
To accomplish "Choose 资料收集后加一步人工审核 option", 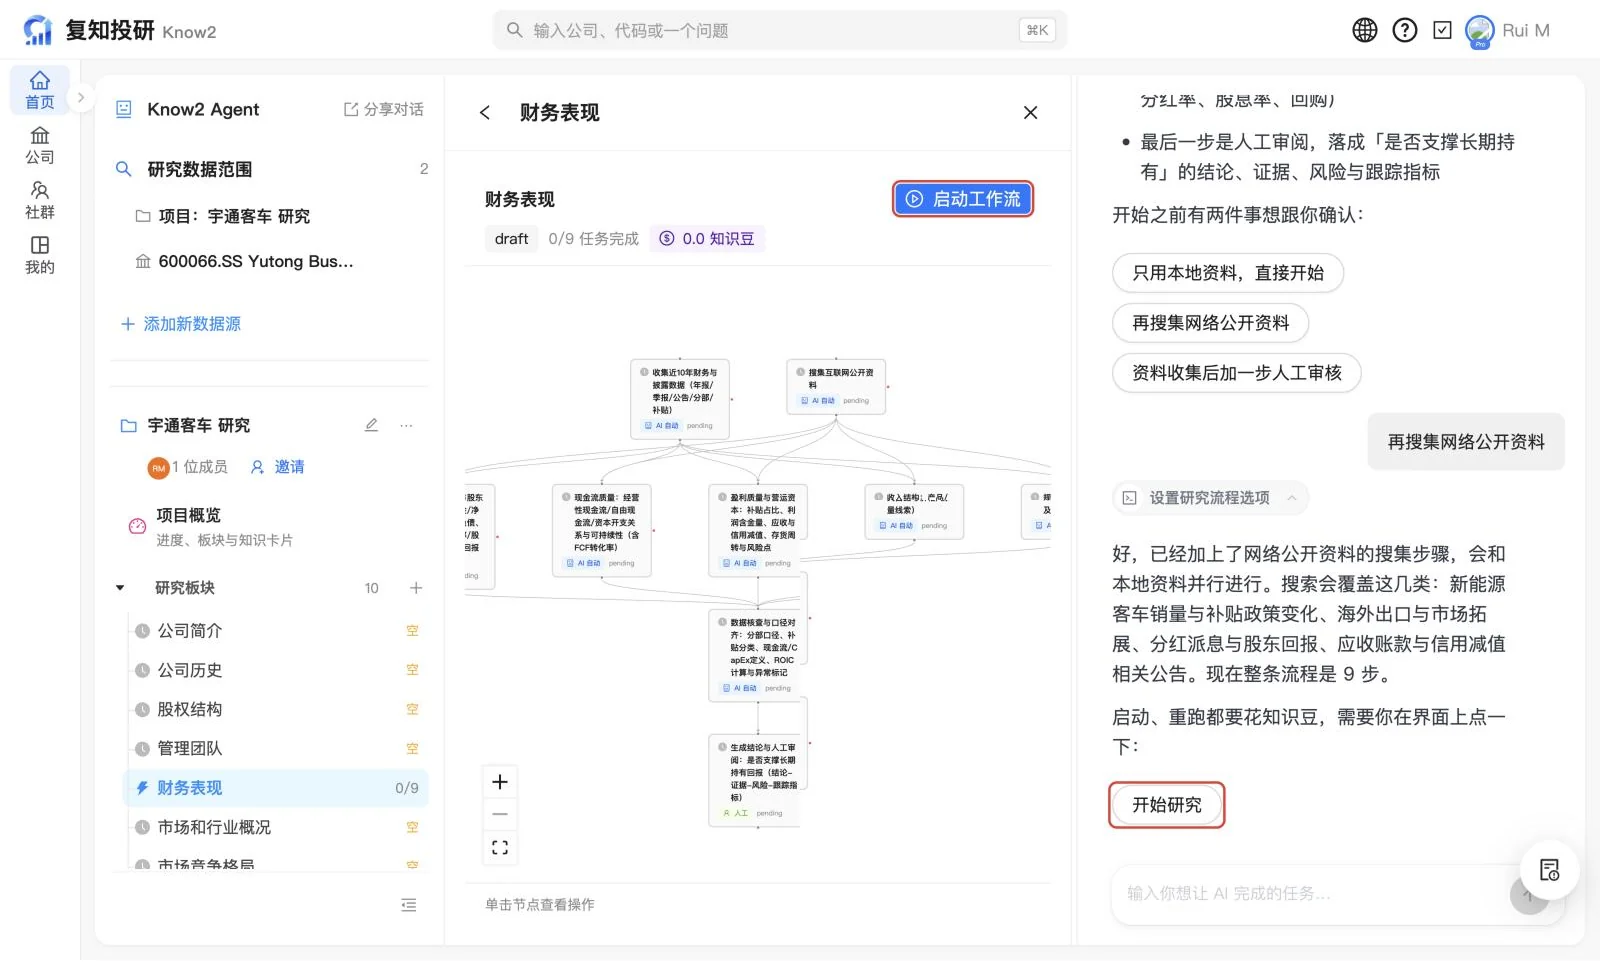I will click(1236, 373).
